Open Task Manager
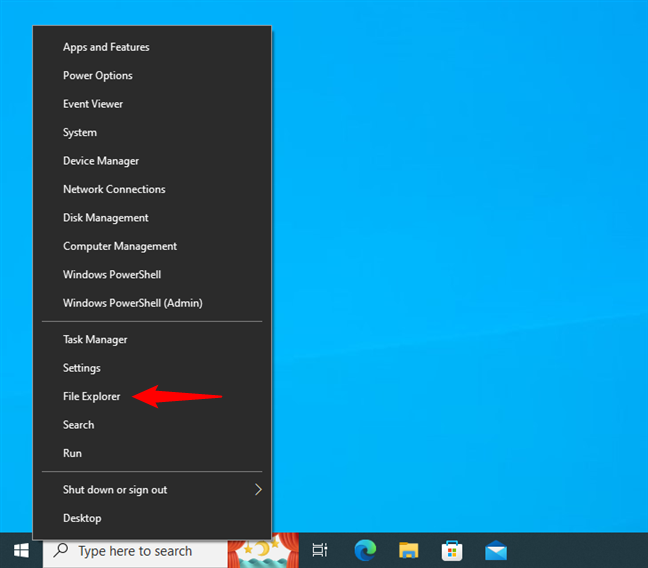 pos(152,340)
